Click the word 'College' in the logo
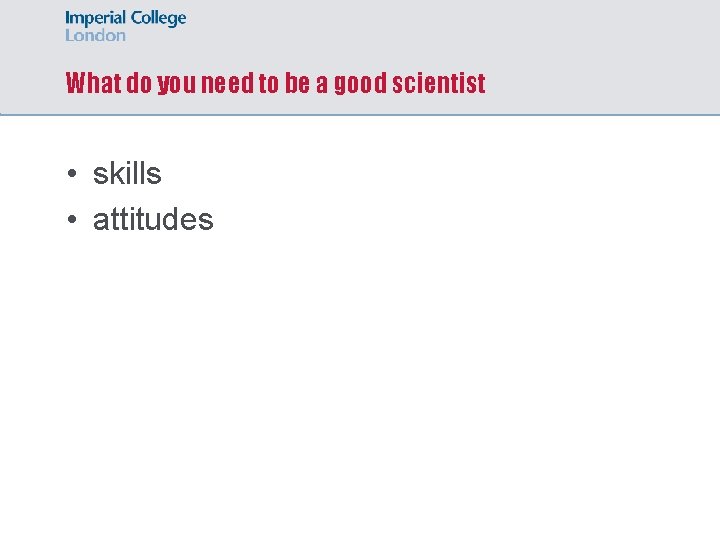The image size is (720, 540). pos(158,19)
